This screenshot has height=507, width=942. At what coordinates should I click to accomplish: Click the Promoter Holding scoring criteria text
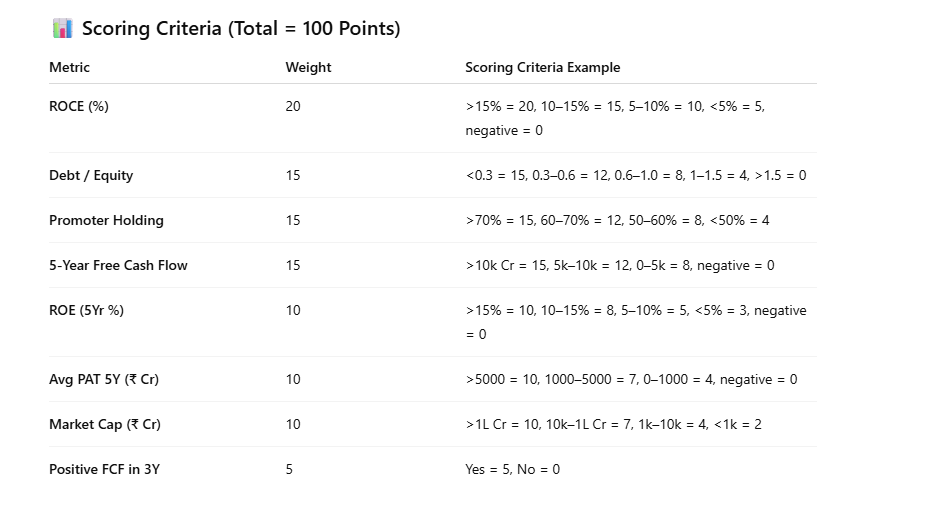point(615,220)
